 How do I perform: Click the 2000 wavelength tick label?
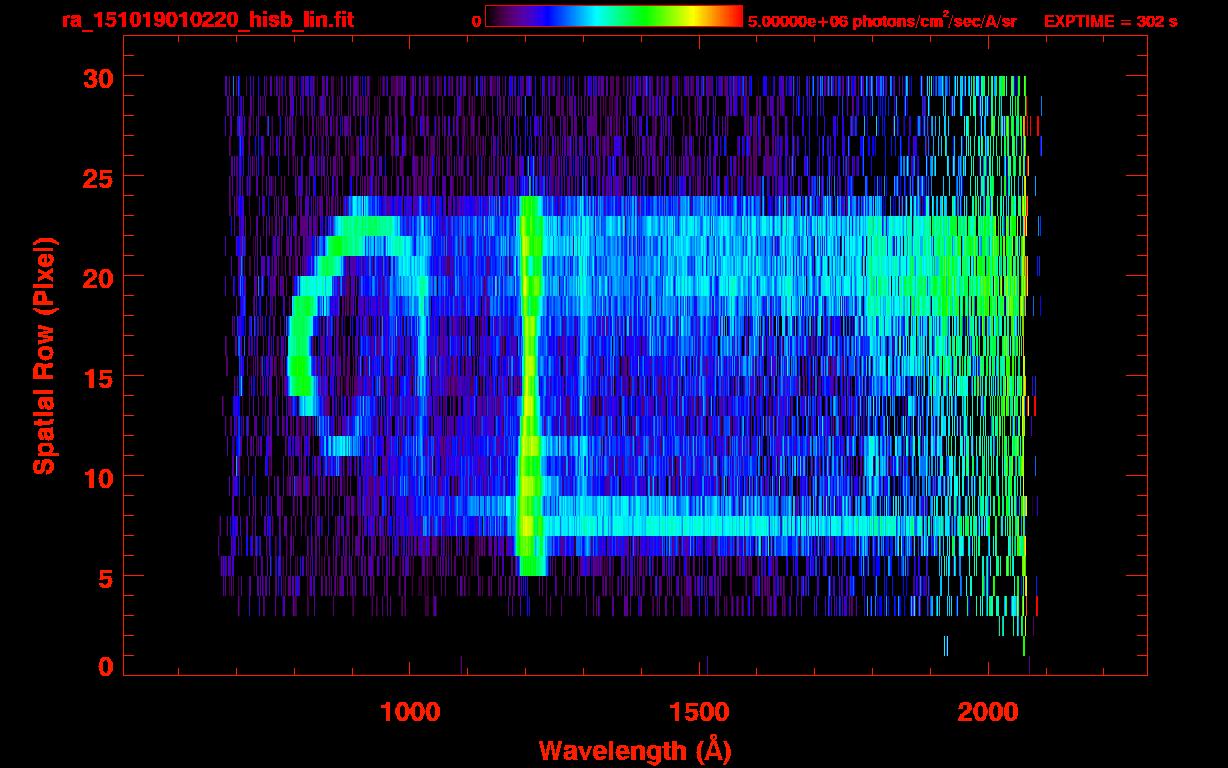pos(988,712)
